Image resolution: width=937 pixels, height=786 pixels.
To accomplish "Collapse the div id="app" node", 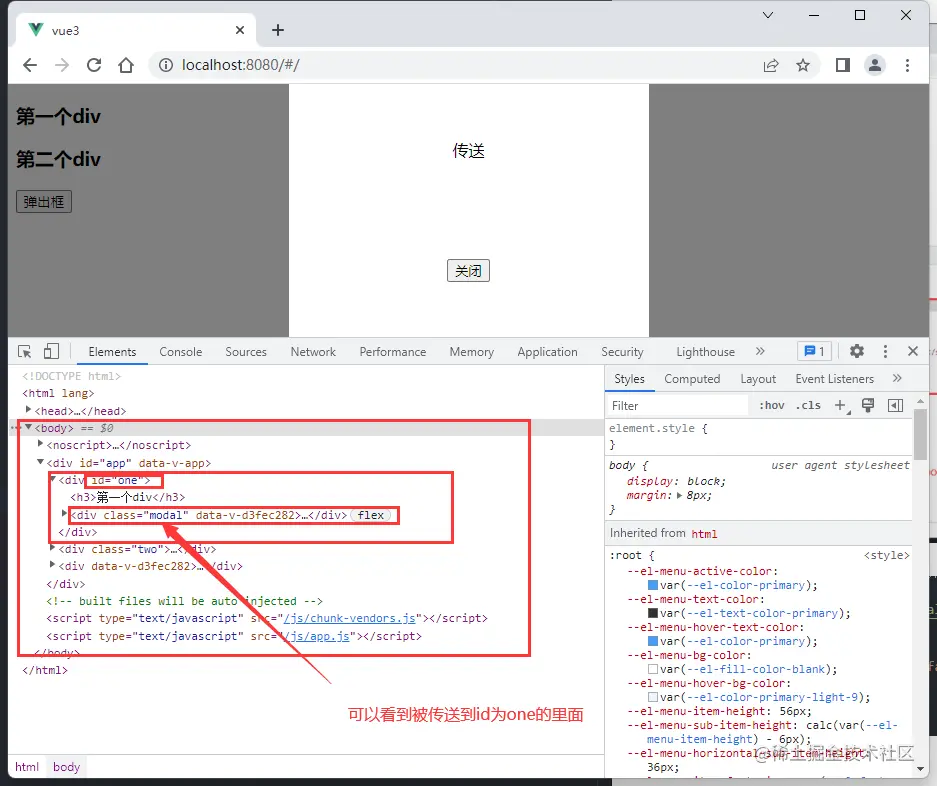I will 40,461.
